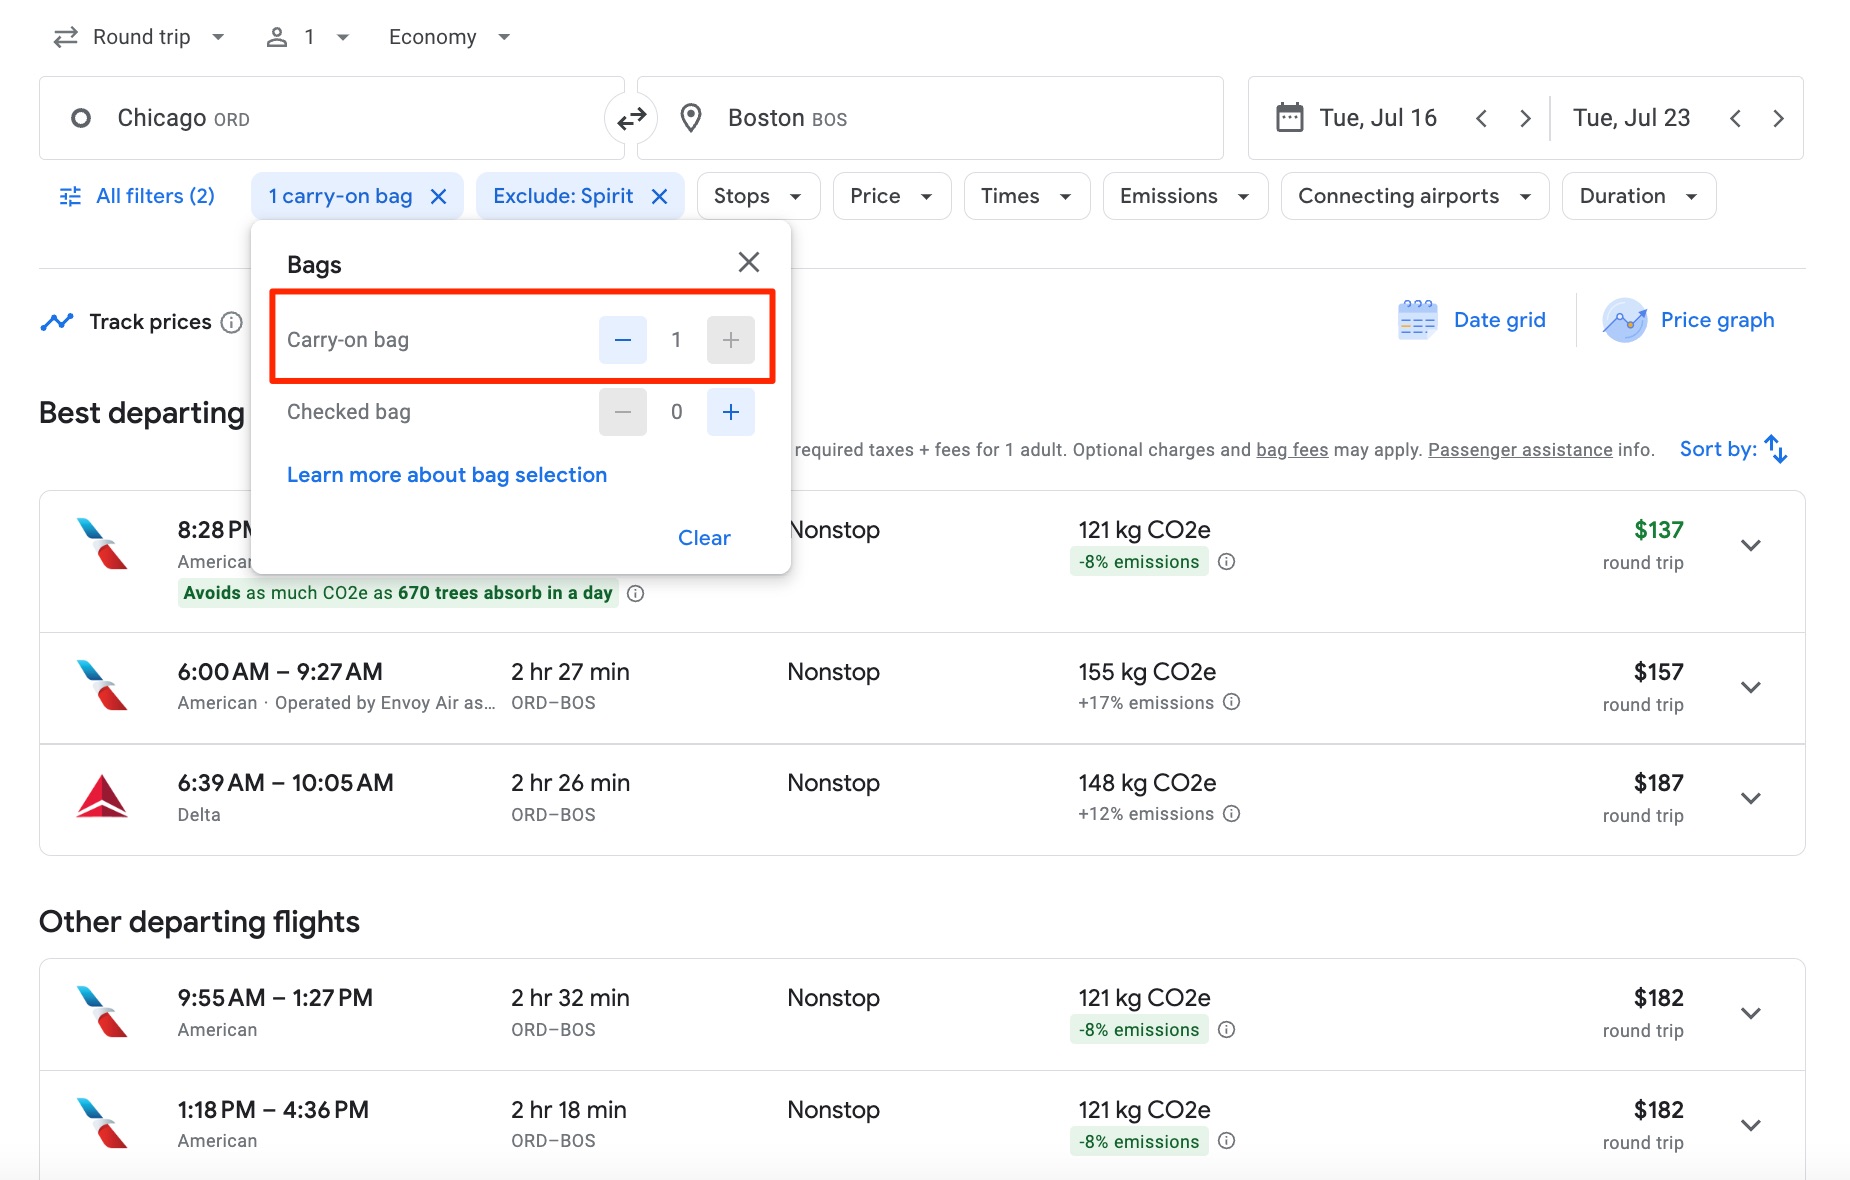Click Learn more about bag selection
1850x1180 pixels.
(x=446, y=474)
